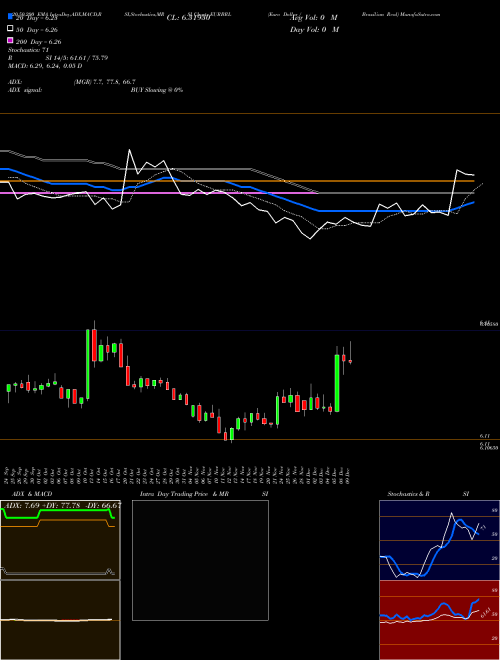Viewport: 500px width, 660px height.
Task: Click the '(MGR) 7.7, 77.8, 66.7' ADX values
Action: pos(105,82)
